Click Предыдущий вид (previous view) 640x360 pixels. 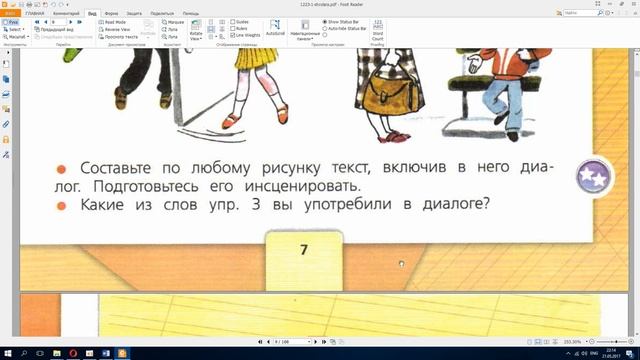(x=54, y=29)
